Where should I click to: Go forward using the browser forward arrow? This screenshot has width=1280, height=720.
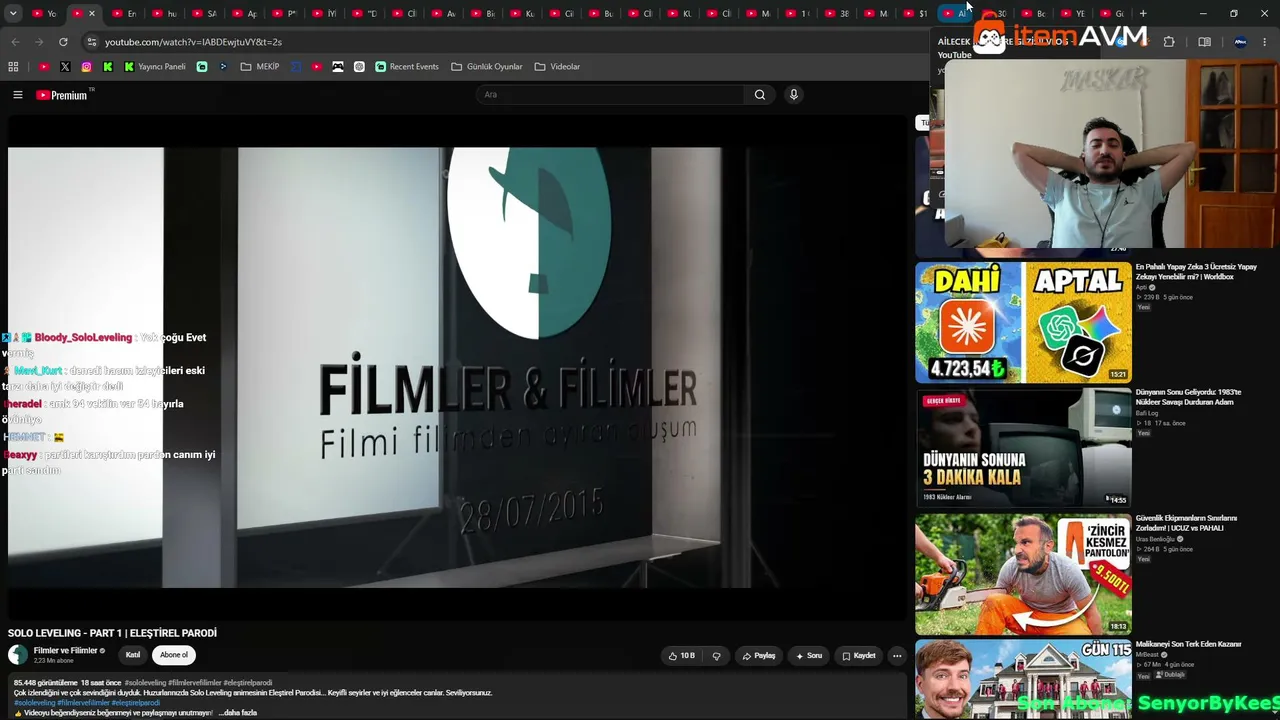tap(39, 42)
